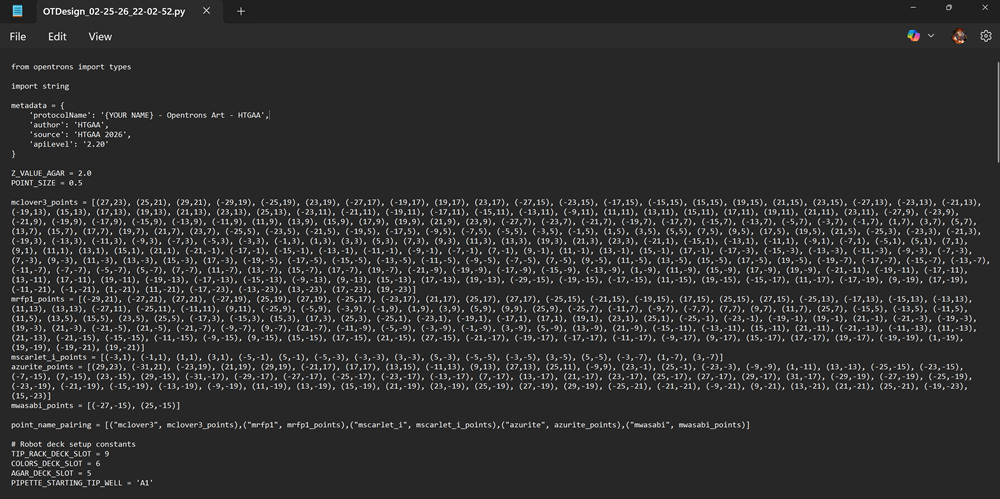Open the Copilot AI icon
Viewport: 1000px width, 499px height.
click(x=913, y=36)
